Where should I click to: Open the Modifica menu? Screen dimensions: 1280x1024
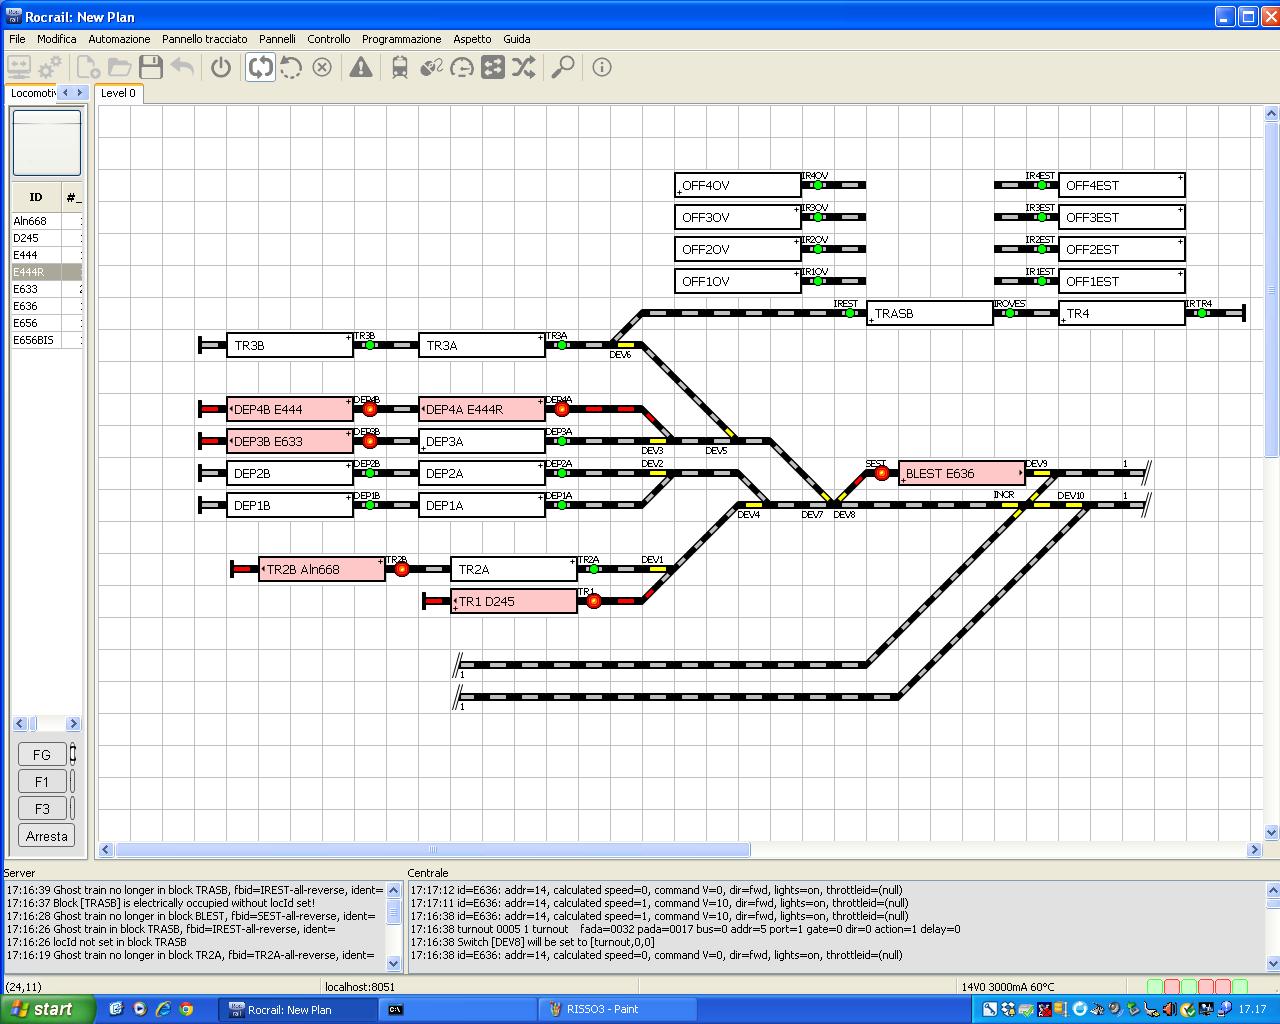(x=57, y=39)
